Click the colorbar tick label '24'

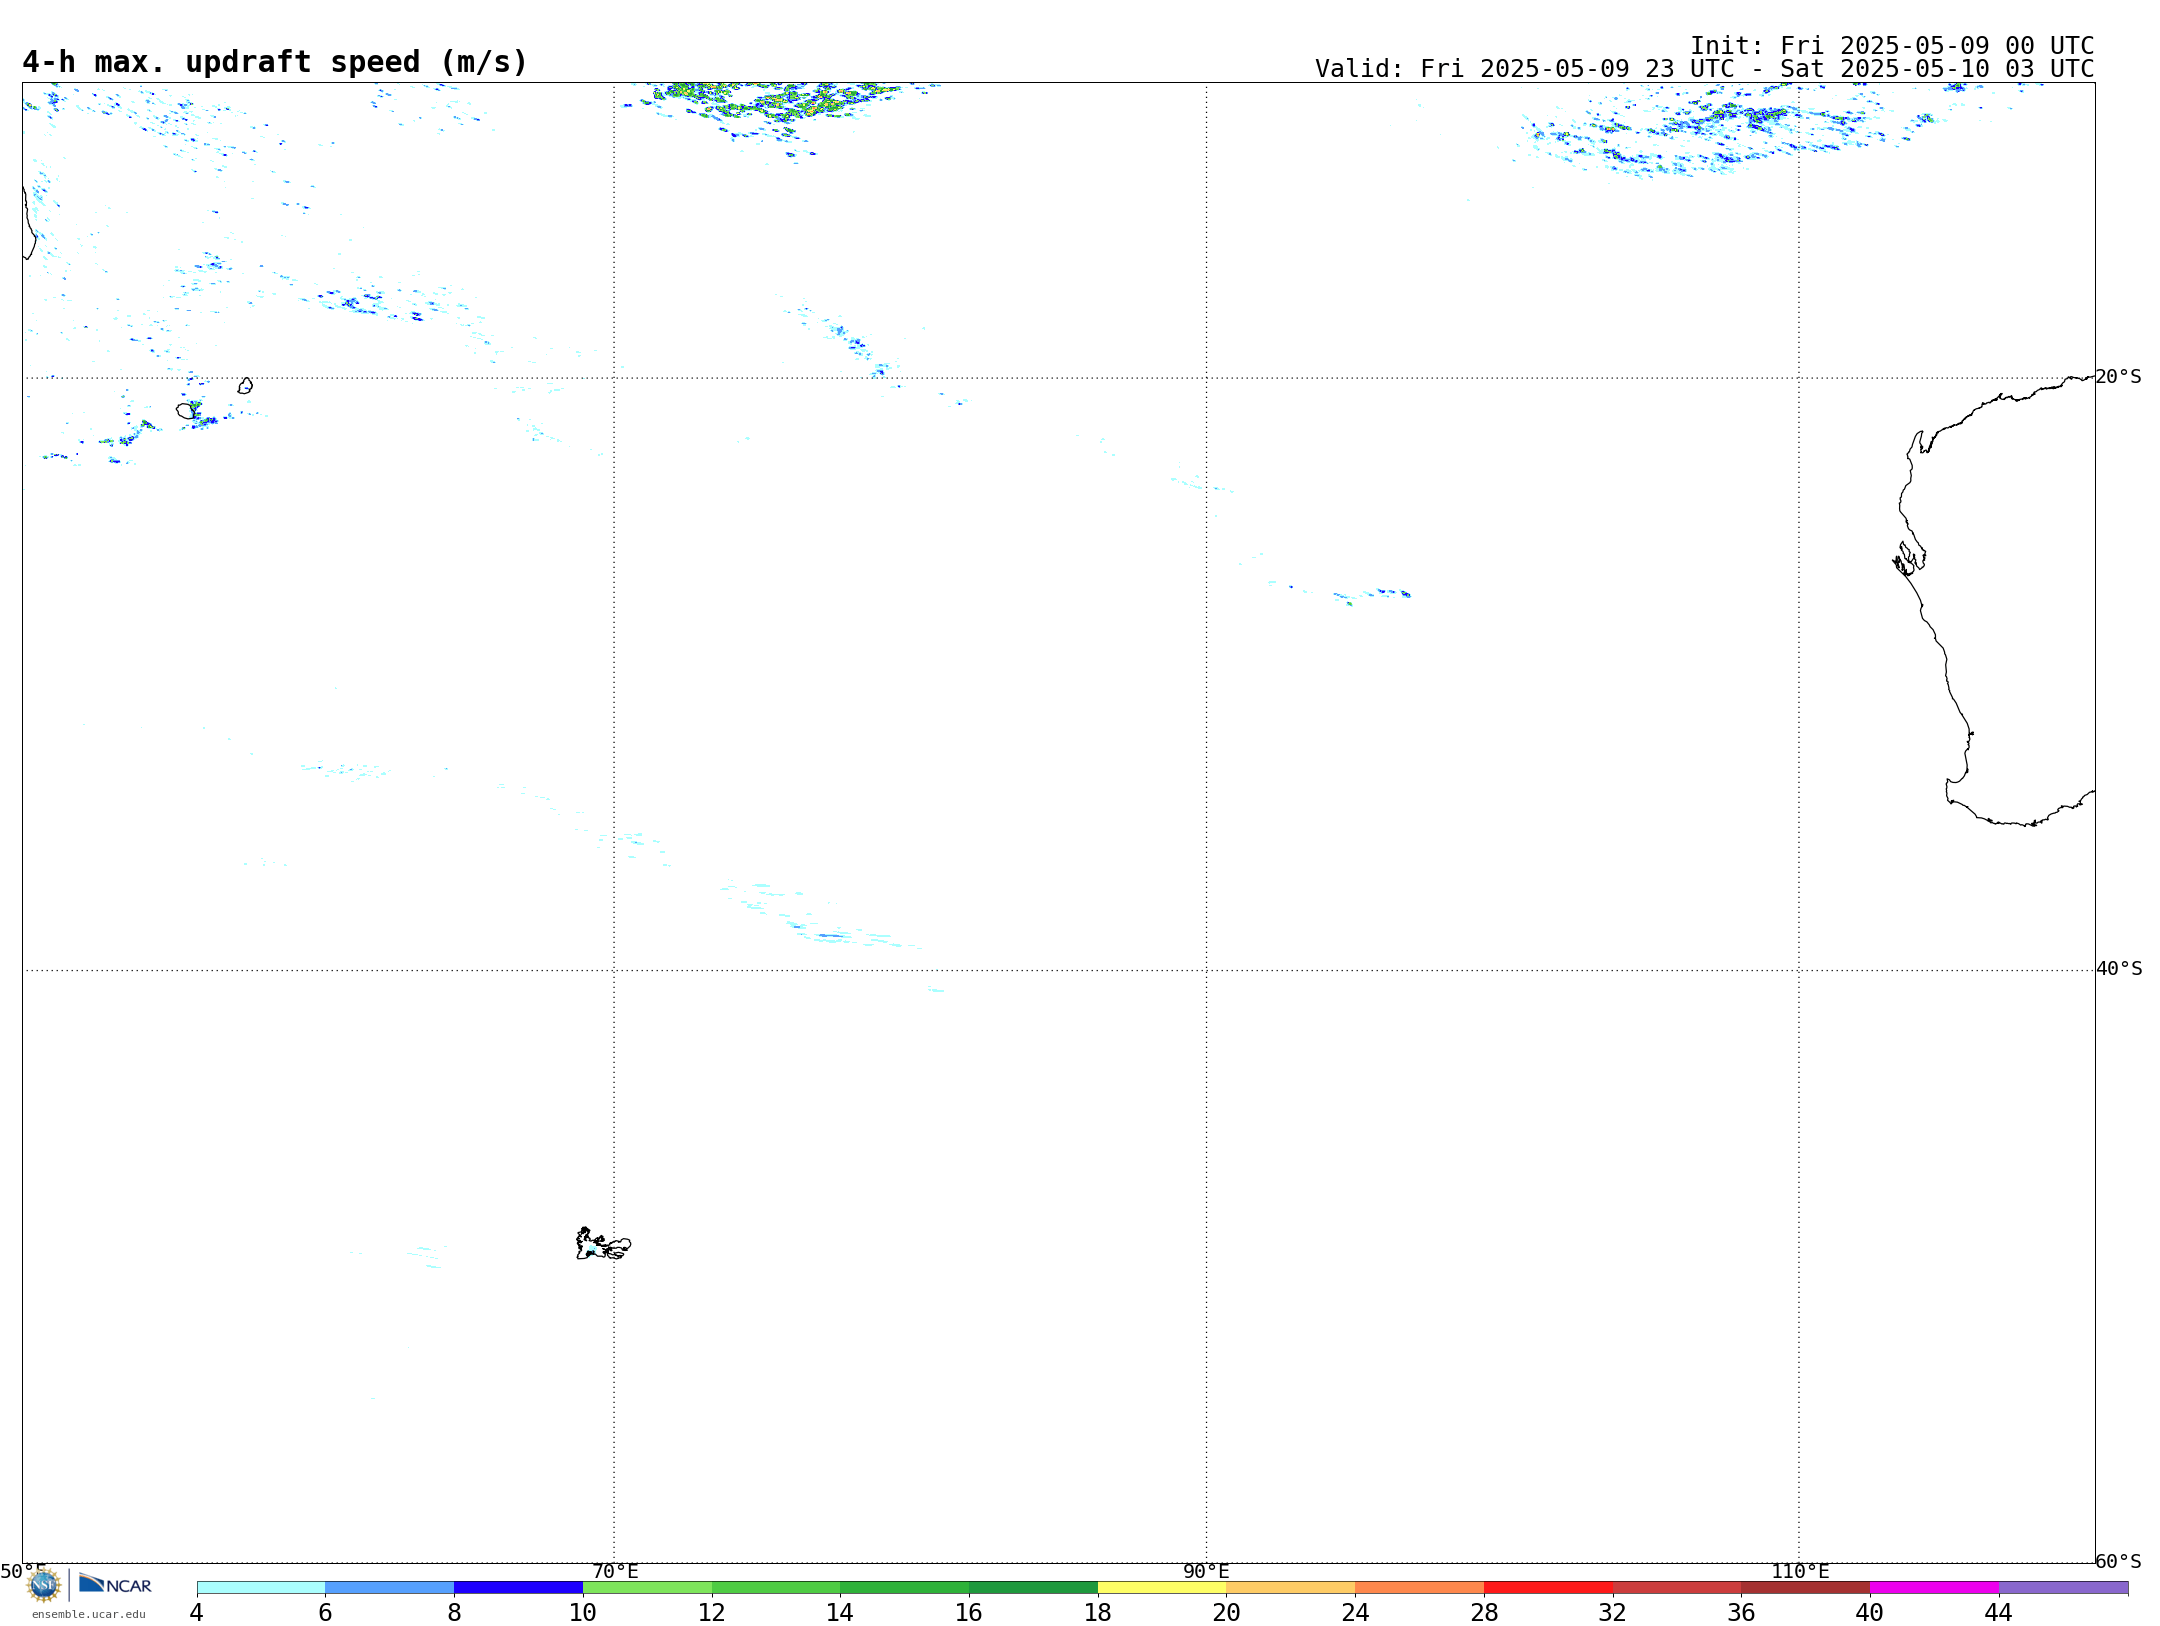[1355, 1612]
